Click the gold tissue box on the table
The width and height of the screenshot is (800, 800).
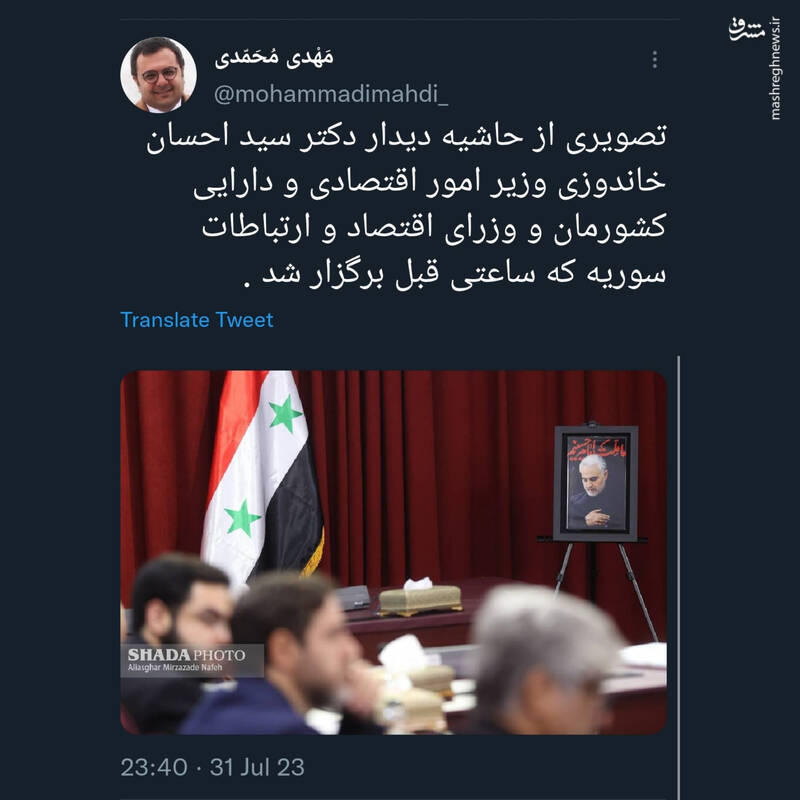[x=420, y=599]
